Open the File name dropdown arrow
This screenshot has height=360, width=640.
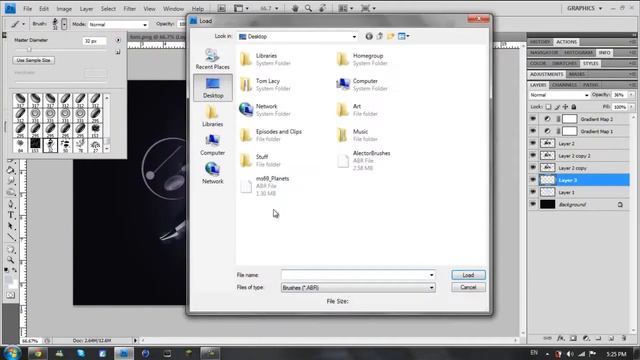coord(431,275)
